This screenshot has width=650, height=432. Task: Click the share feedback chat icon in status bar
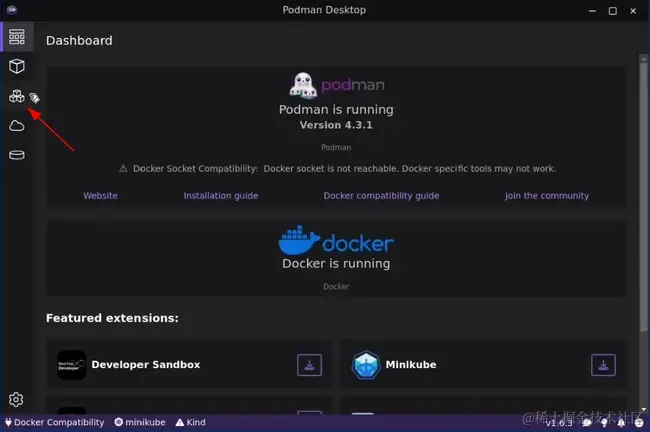pyautogui.click(x=587, y=423)
